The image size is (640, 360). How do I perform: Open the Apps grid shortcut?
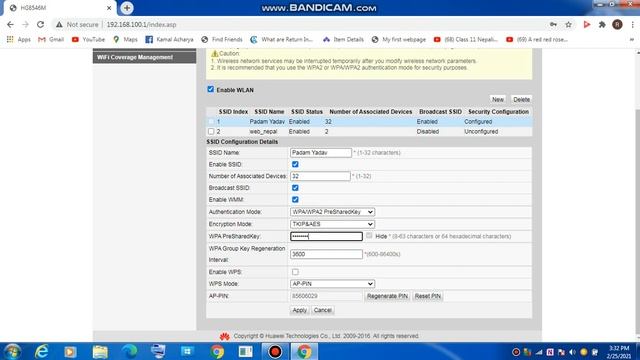click(18, 40)
